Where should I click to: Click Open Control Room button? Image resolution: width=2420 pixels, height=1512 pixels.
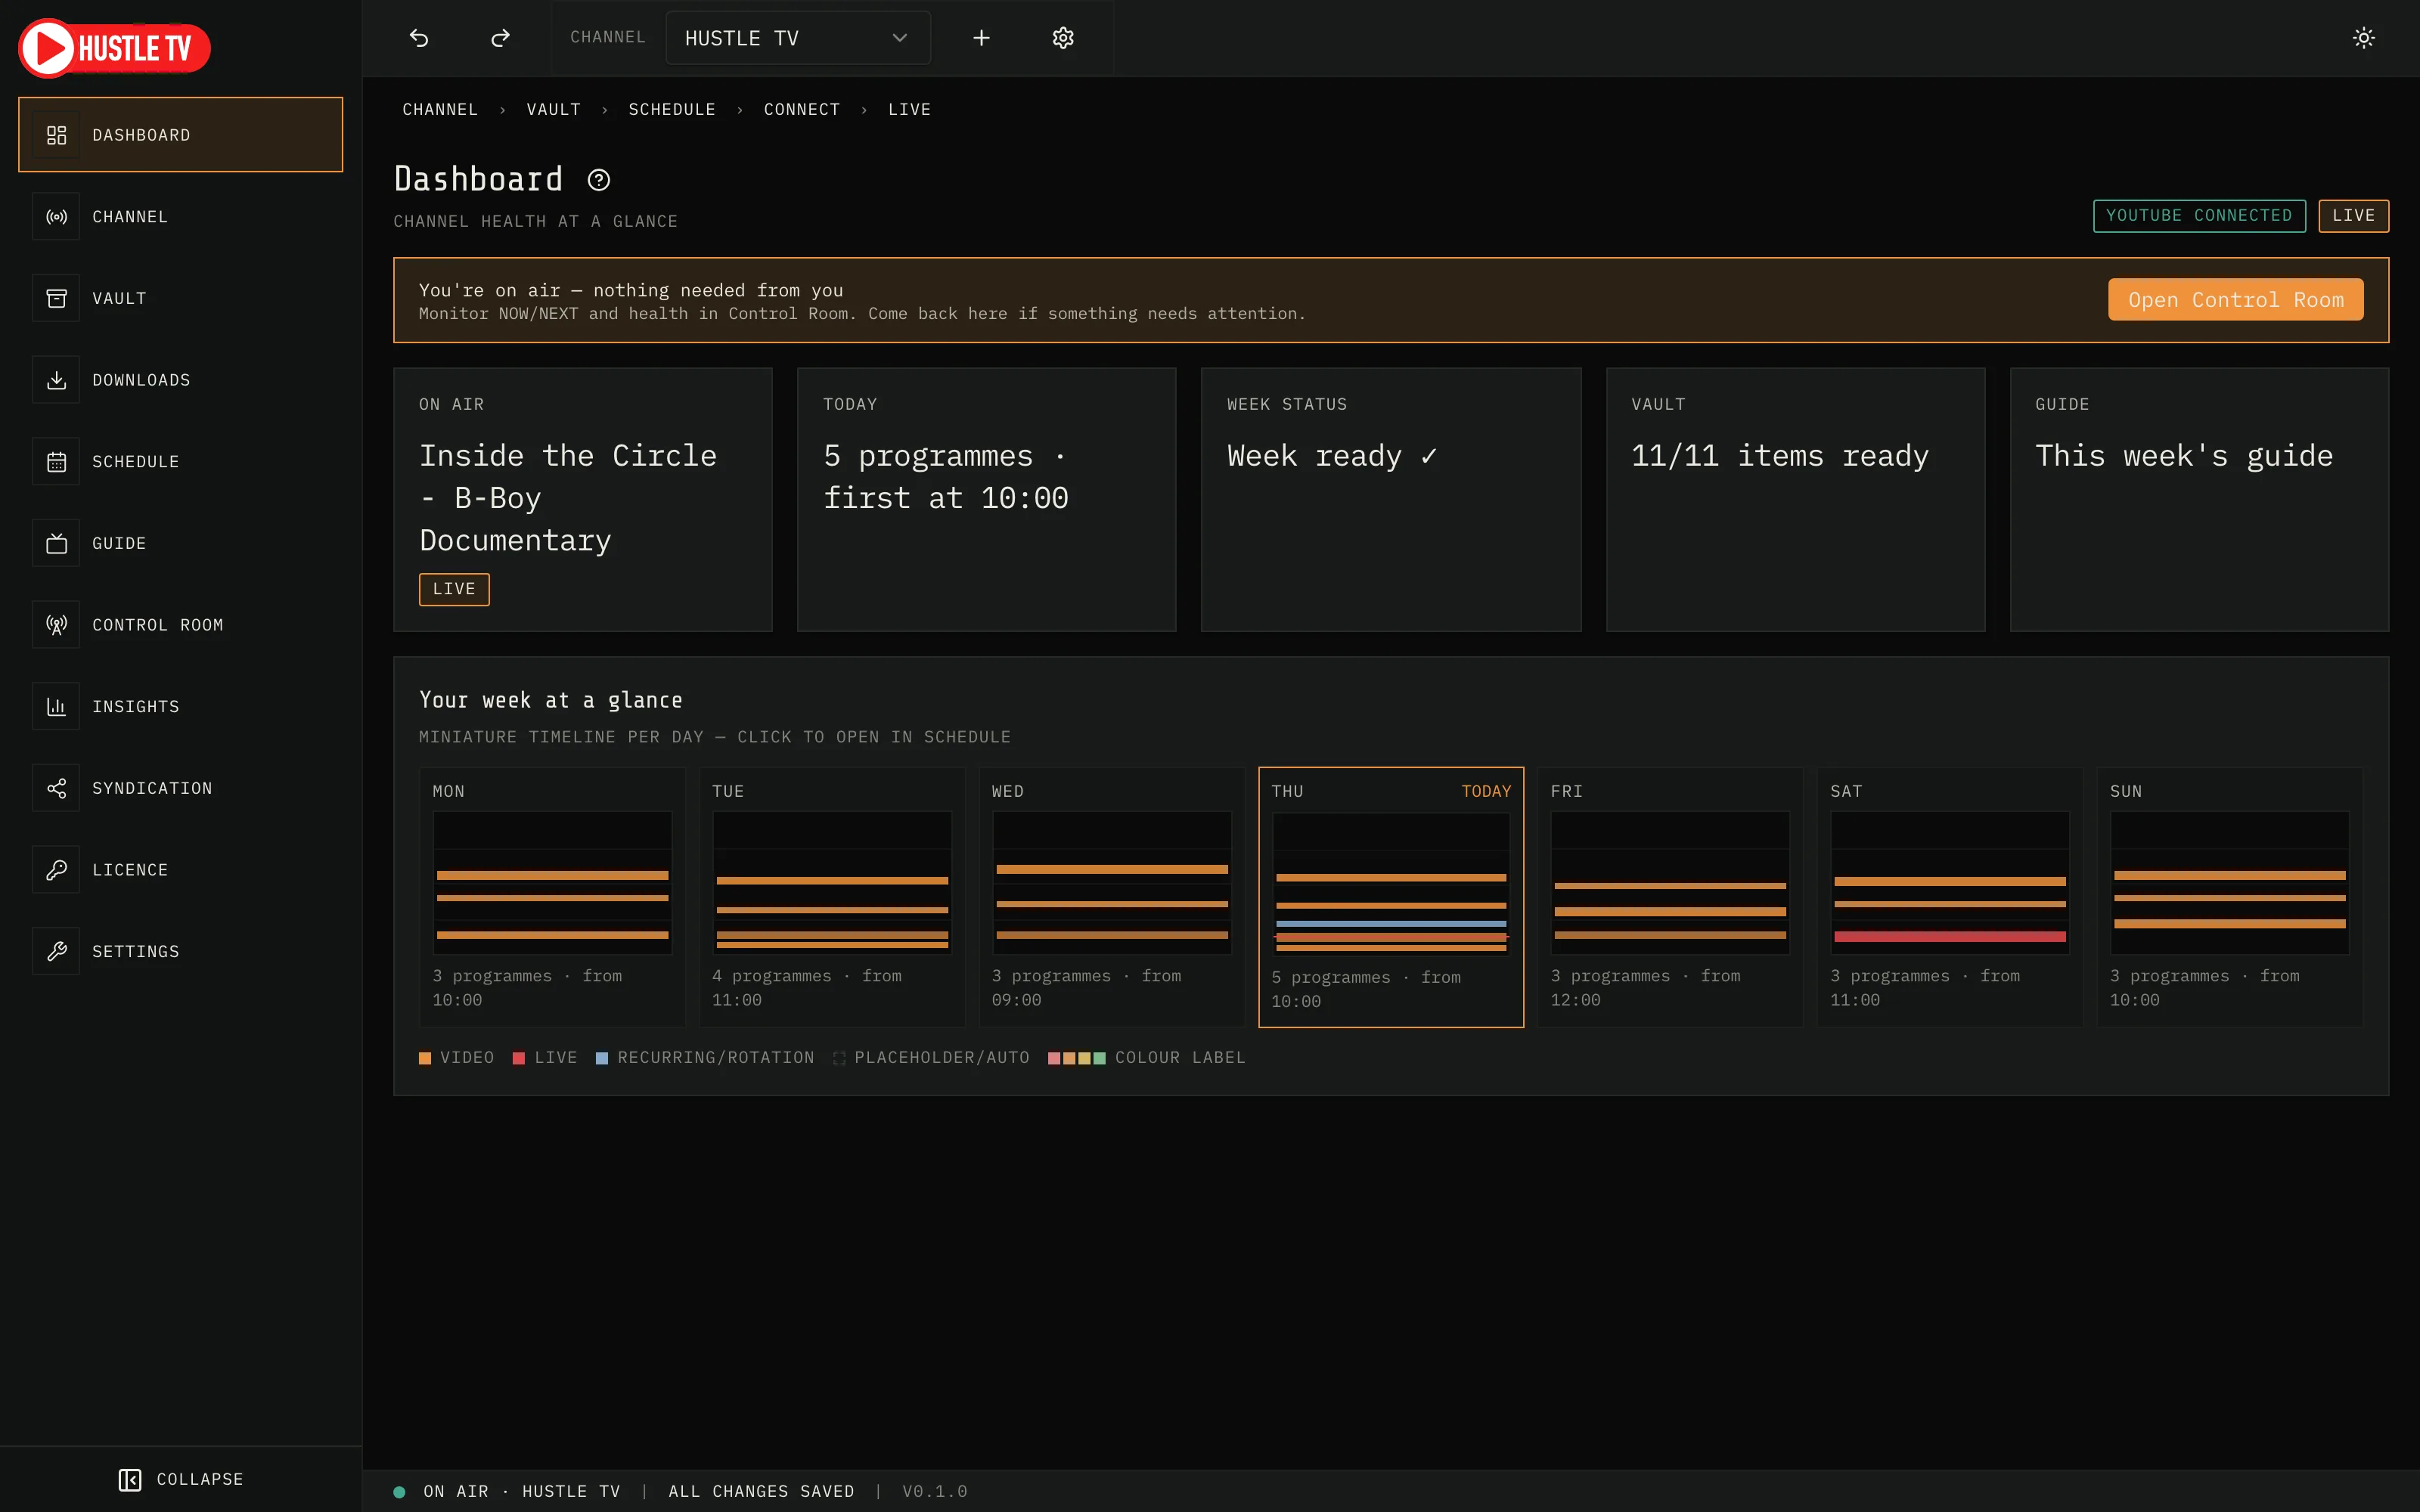point(2235,300)
